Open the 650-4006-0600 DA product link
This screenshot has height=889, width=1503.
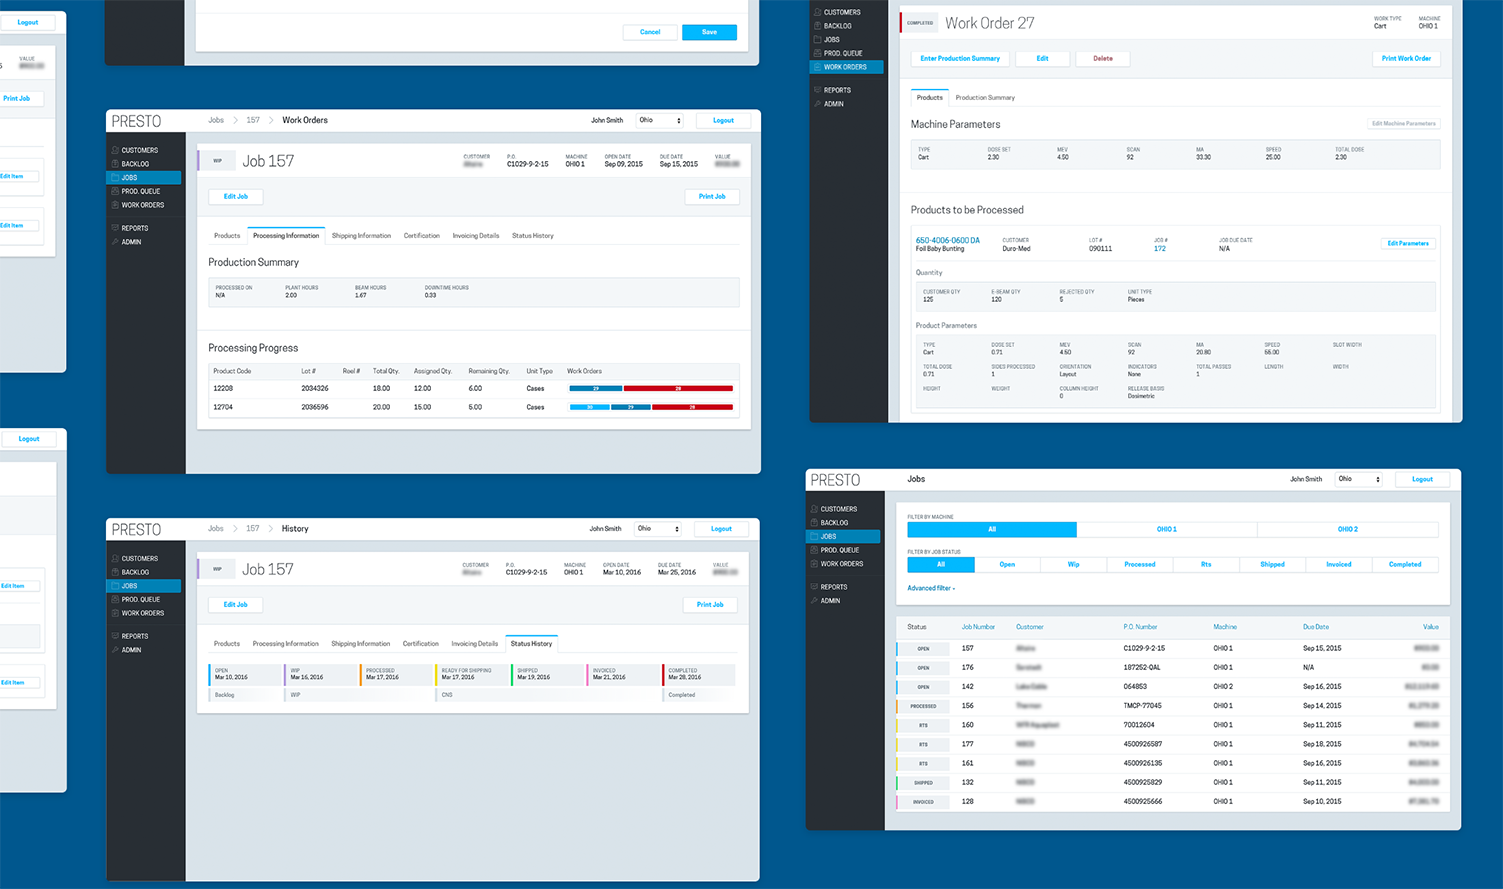click(x=948, y=241)
